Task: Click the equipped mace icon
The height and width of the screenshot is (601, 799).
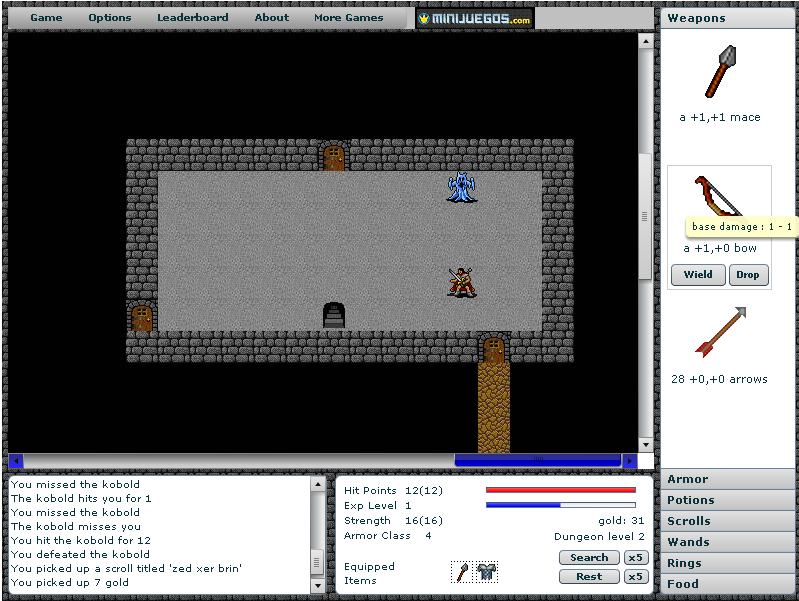Action: point(462,572)
